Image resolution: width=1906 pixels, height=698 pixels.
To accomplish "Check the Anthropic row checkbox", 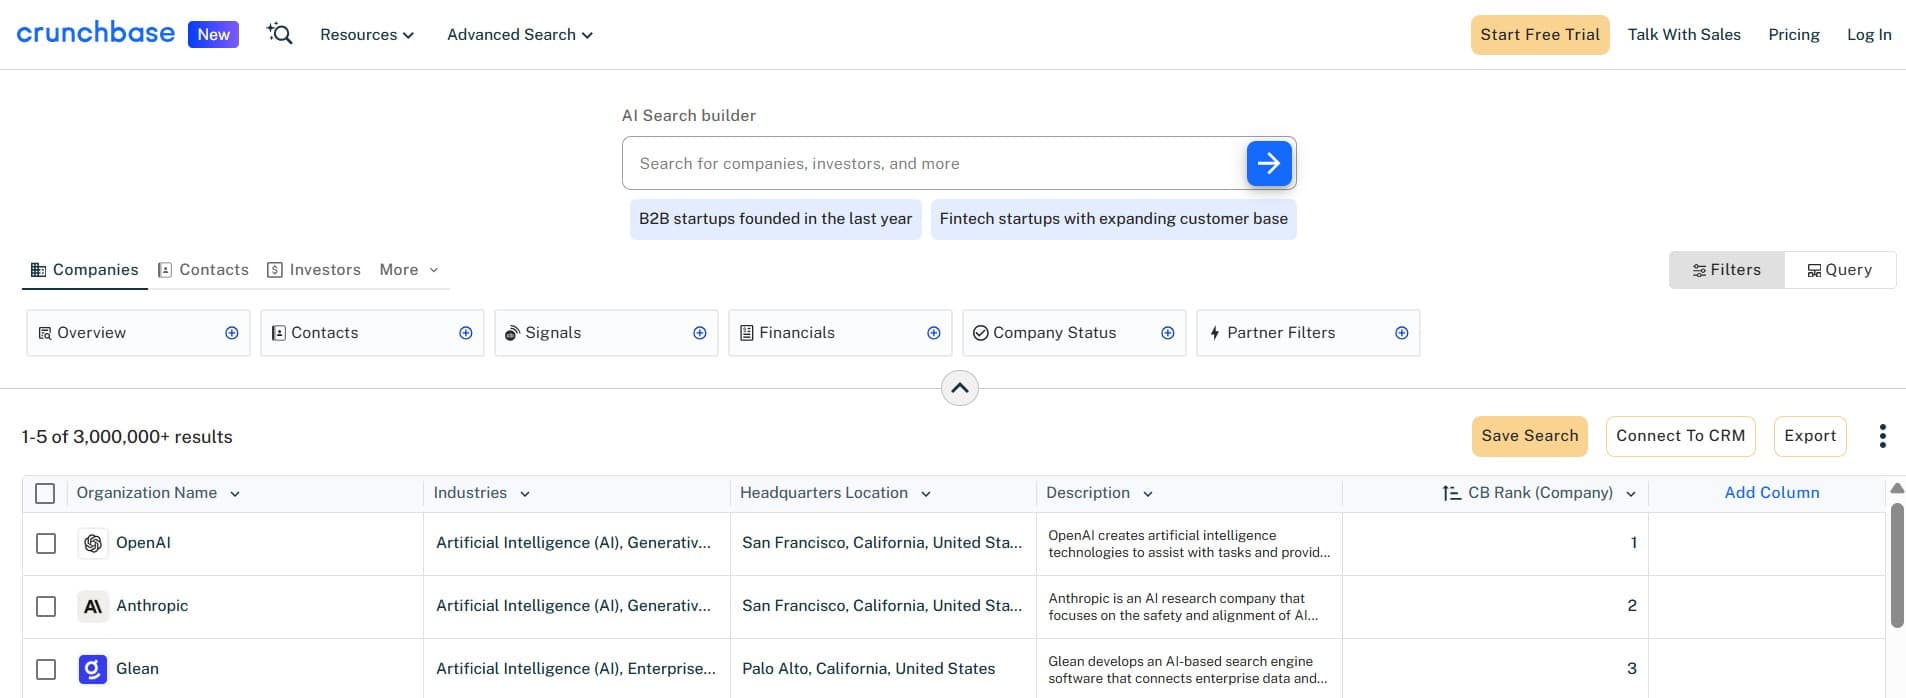I will click(x=46, y=606).
